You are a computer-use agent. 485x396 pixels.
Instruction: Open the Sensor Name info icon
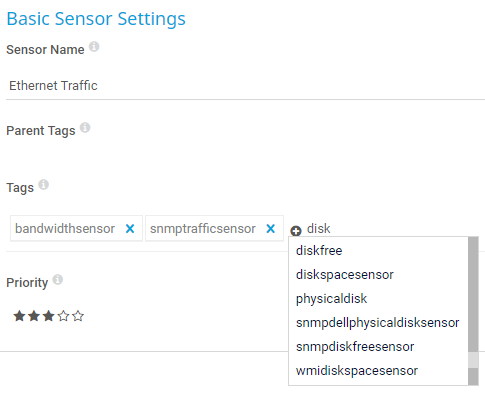click(x=94, y=47)
